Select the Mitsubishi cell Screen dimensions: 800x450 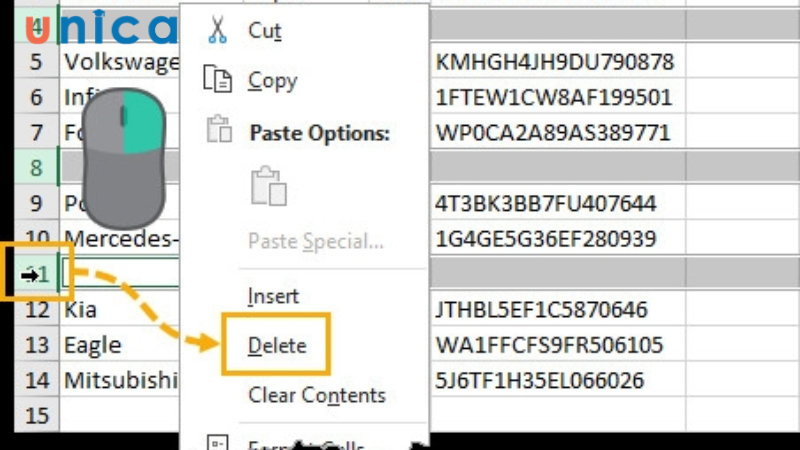[x=120, y=380]
